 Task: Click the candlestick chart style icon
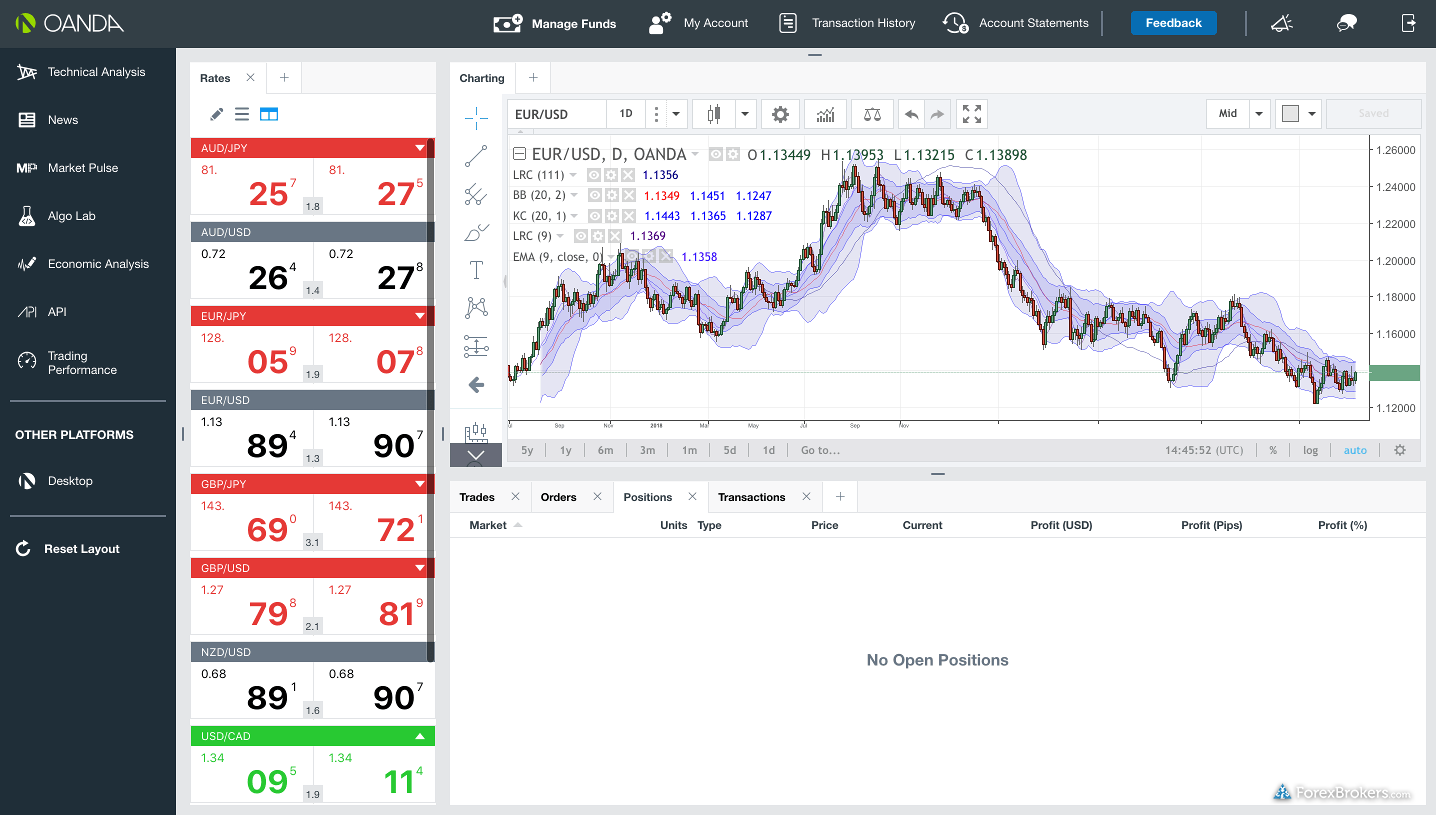pyautogui.click(x=713, y=114)
